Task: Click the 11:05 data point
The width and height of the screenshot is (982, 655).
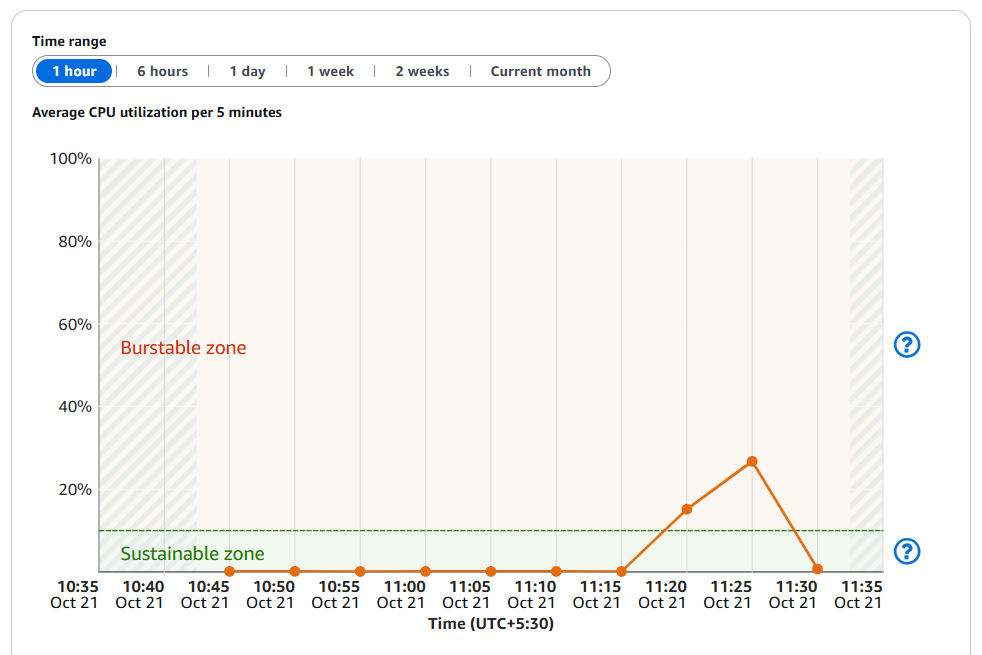Action: click(x=491, y=571)
